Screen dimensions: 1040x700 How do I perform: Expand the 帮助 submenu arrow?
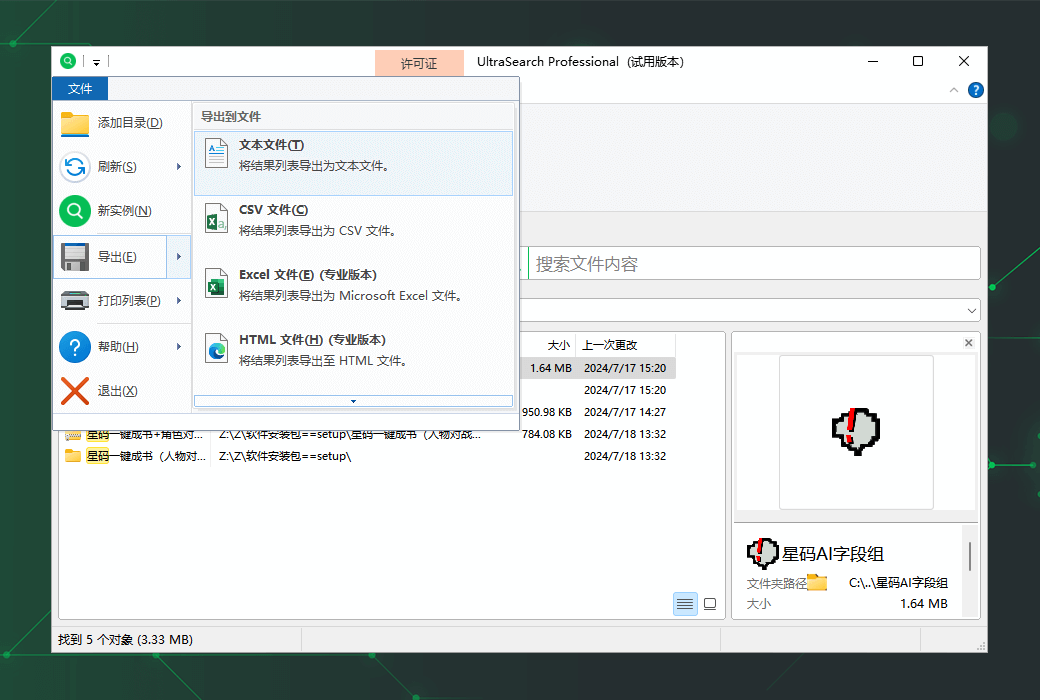click(178, 346)
